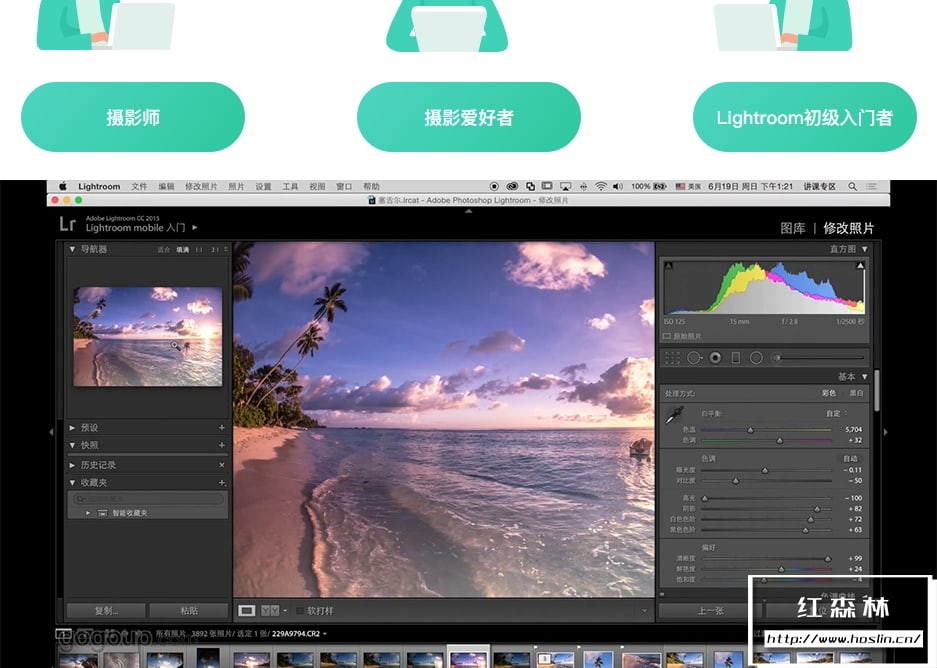The height and width of the screenshot is (668, 937).
Task: Click the 粘贴 button
Action: [189, 611]
